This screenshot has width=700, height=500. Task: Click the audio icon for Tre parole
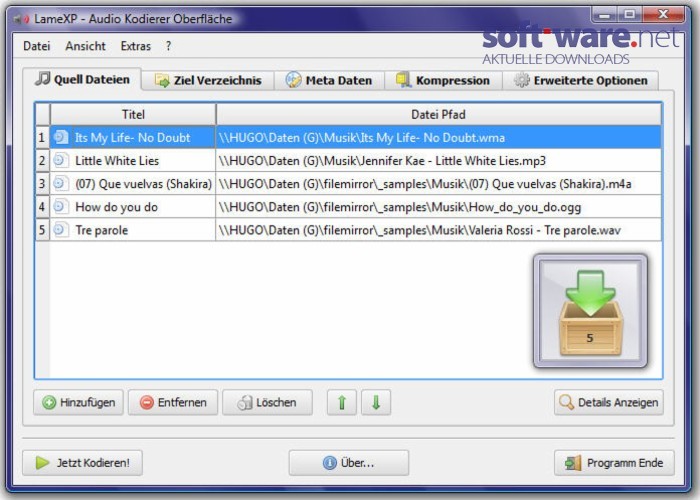click(61, 230)
